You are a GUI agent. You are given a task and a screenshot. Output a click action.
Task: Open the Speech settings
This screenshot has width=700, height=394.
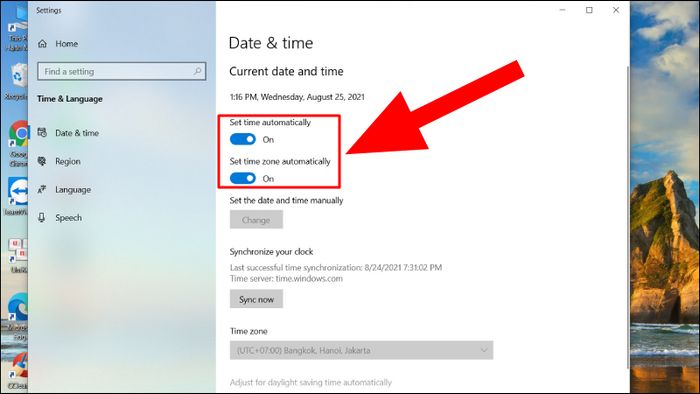click(x=68, y=218)
